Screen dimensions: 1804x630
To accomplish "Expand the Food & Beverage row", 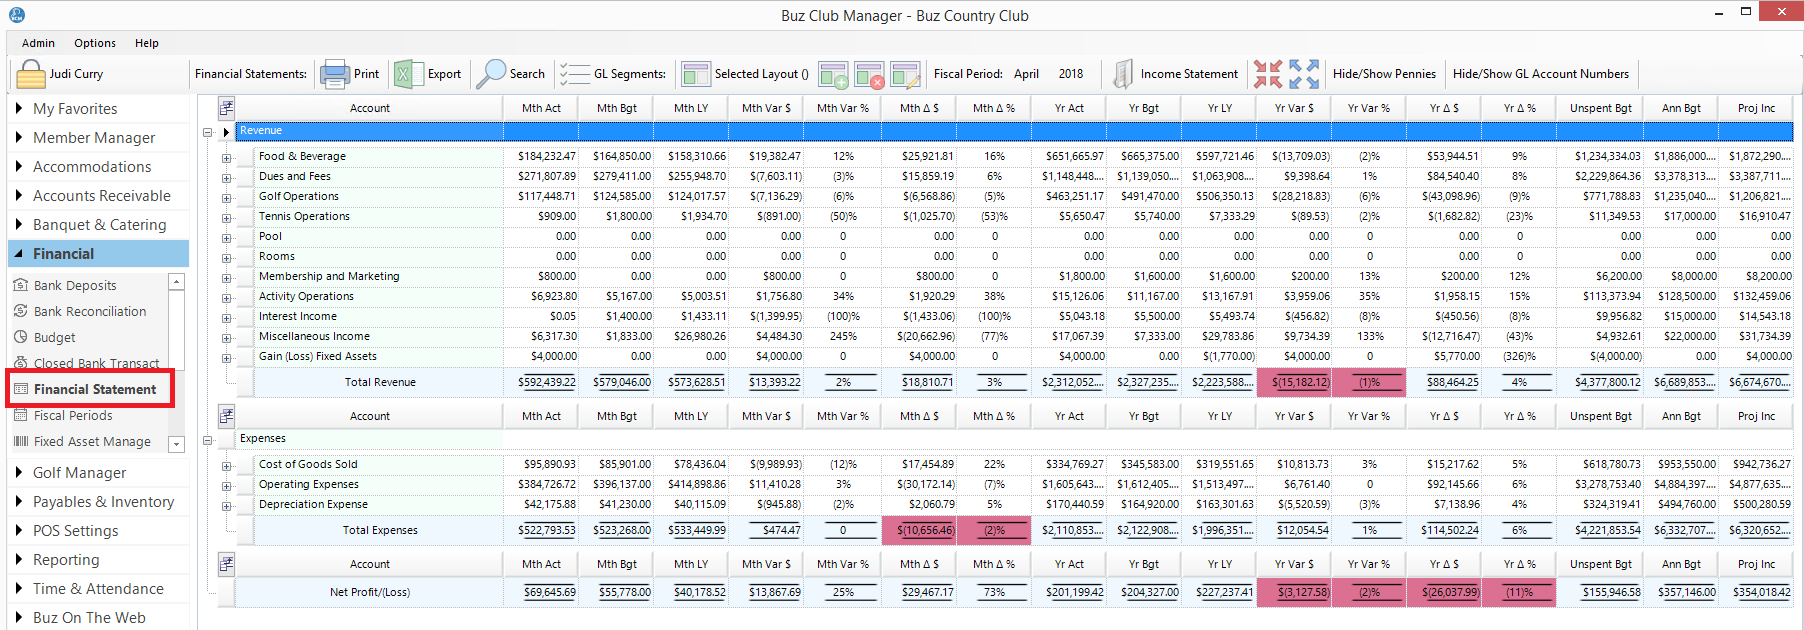I will 227,157.
